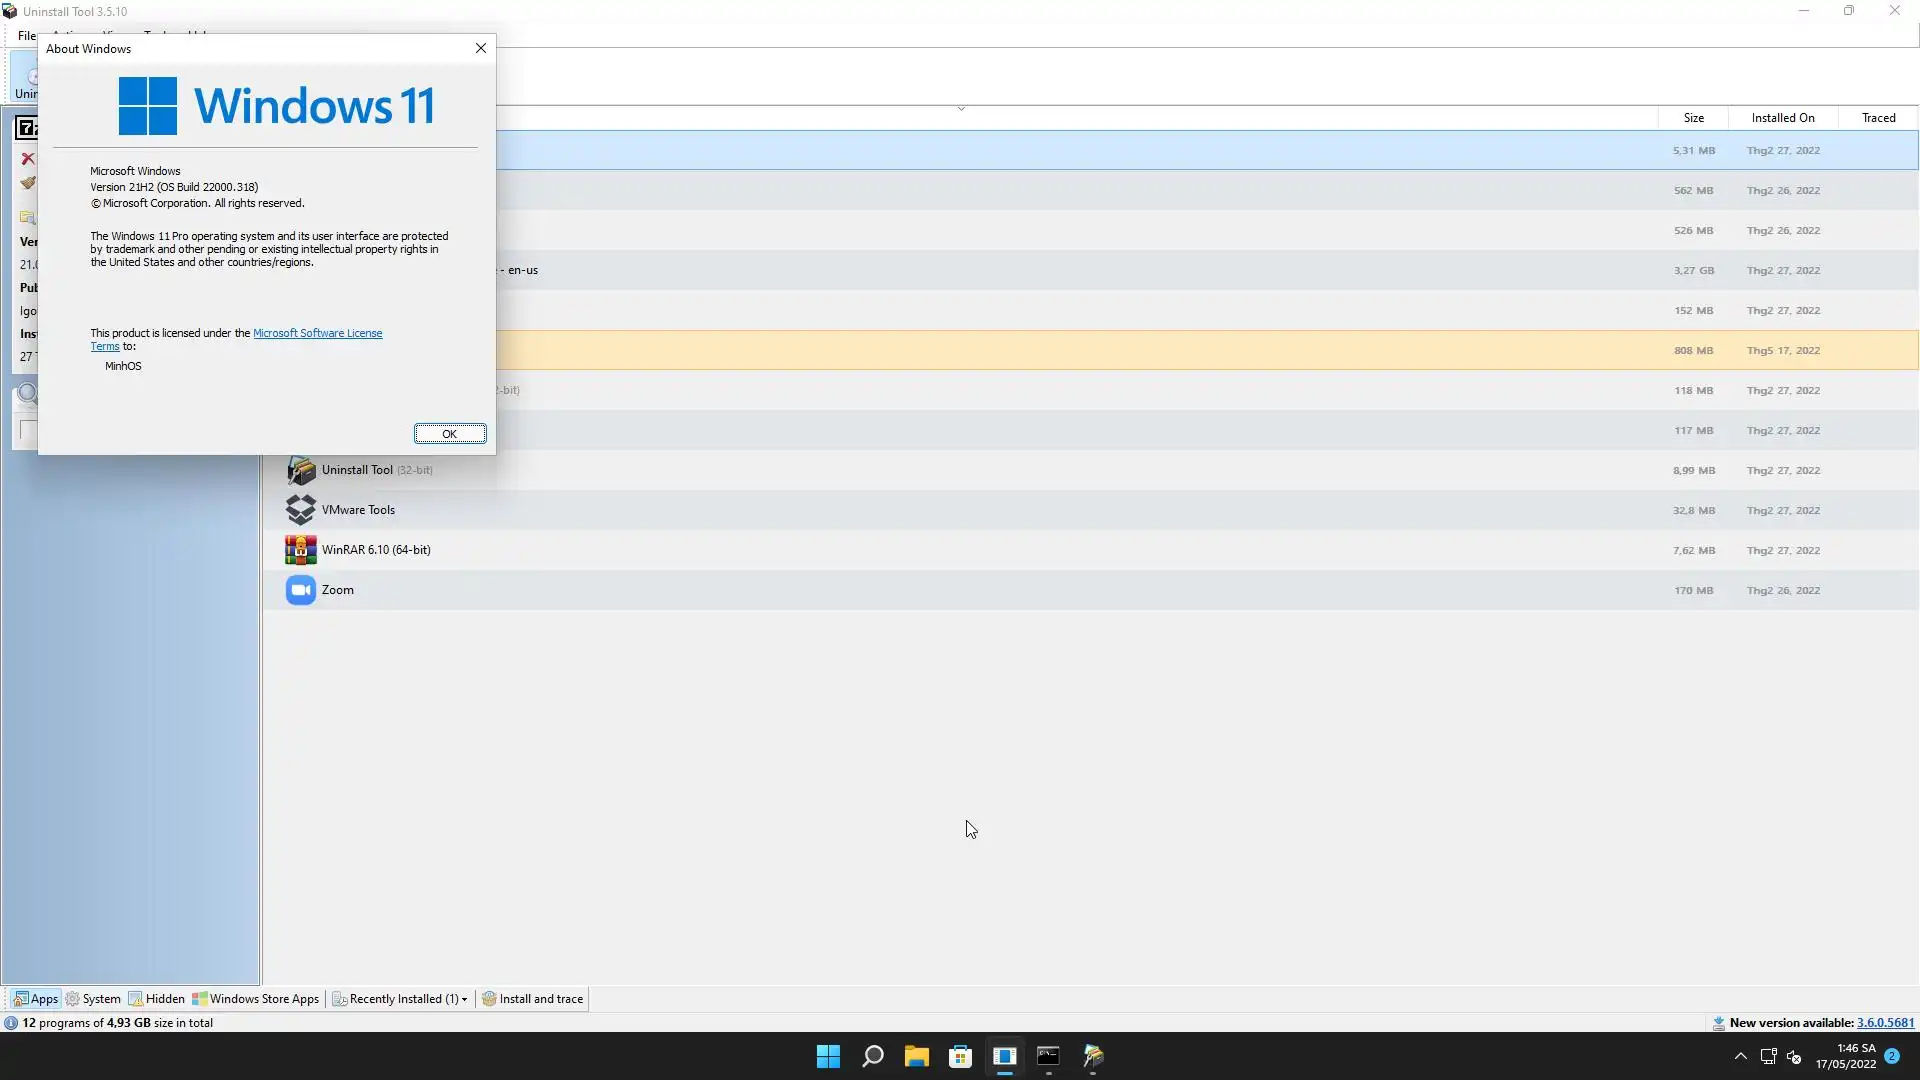Switch to the System tab
The width and height of the screenshot is (1920, 1080).
pos(93,999)
